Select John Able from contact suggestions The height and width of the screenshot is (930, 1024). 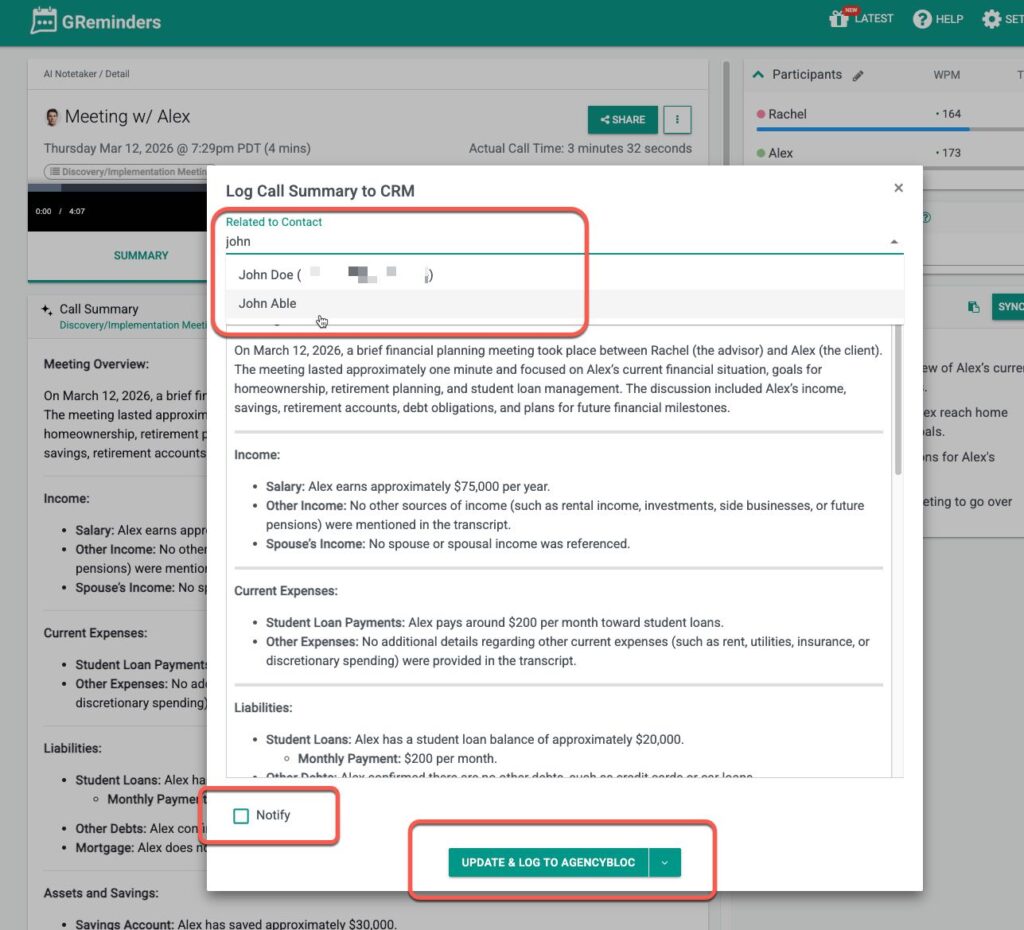tap(267, 303)
